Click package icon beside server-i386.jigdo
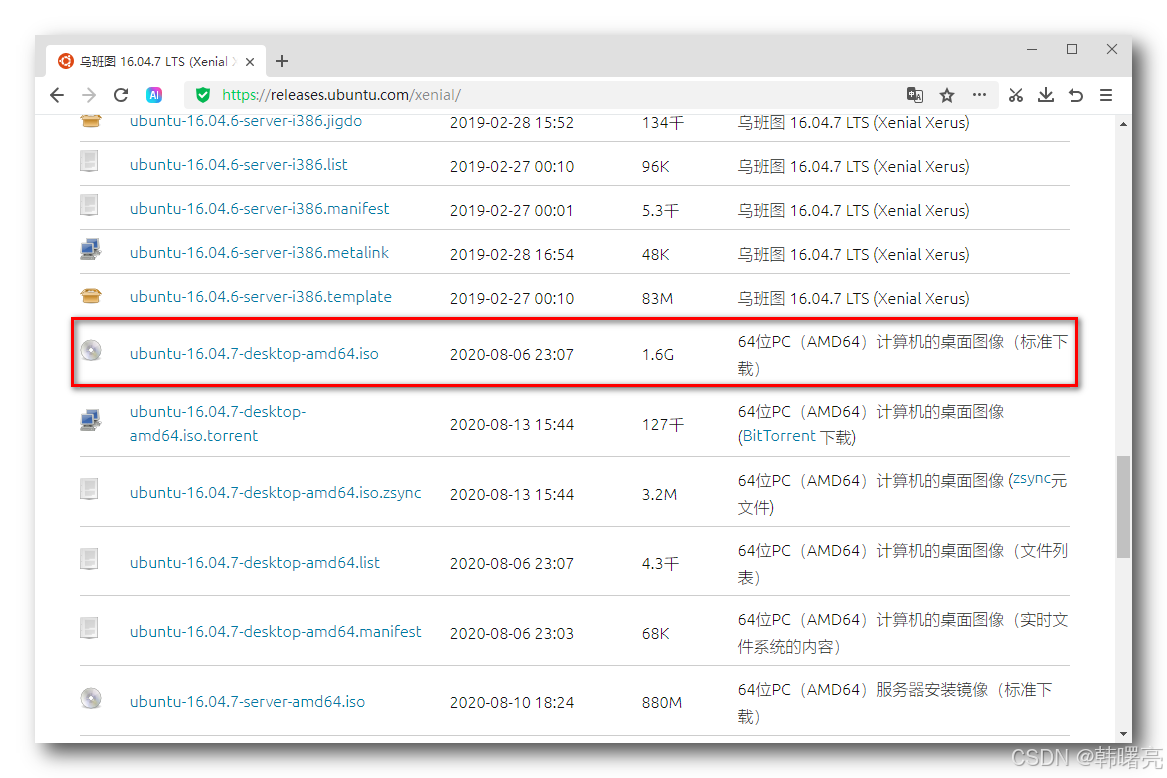 [91, 121]
